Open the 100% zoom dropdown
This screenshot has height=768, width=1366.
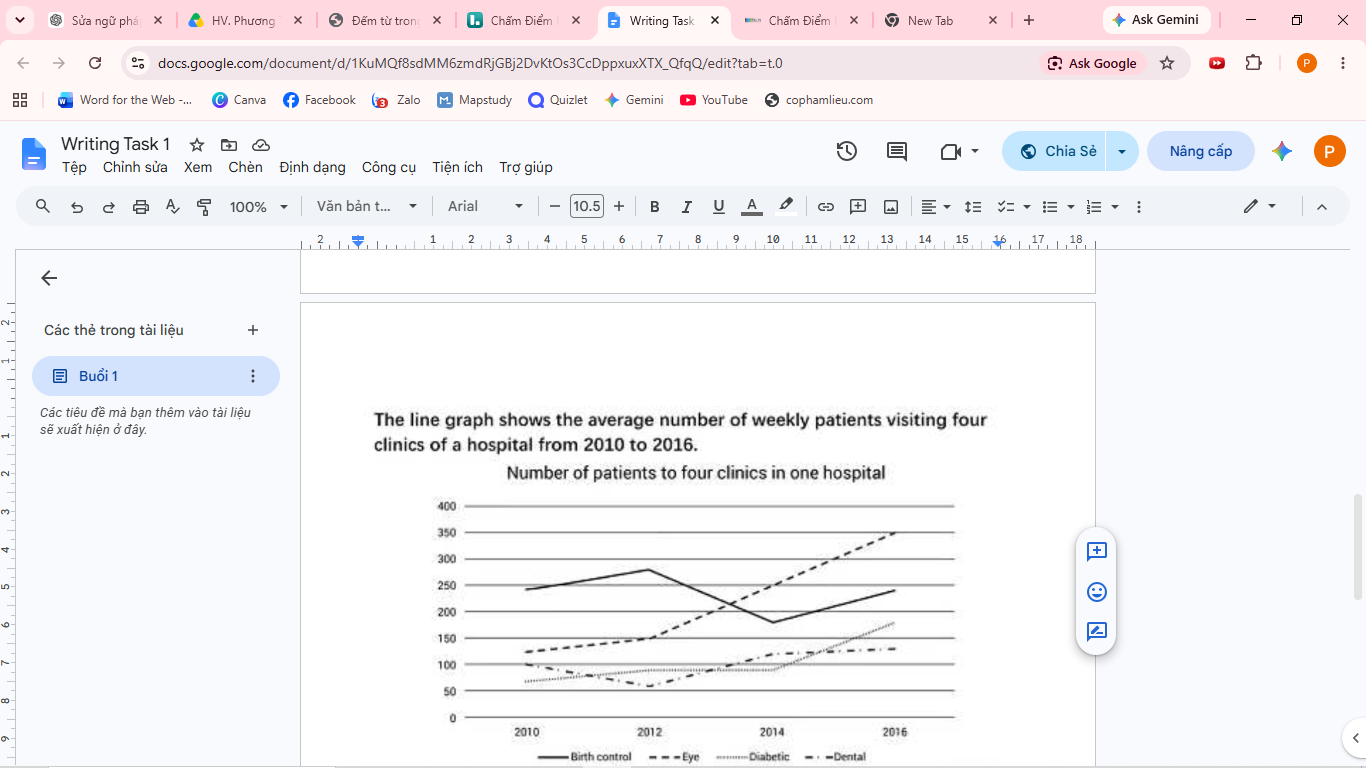258,207
